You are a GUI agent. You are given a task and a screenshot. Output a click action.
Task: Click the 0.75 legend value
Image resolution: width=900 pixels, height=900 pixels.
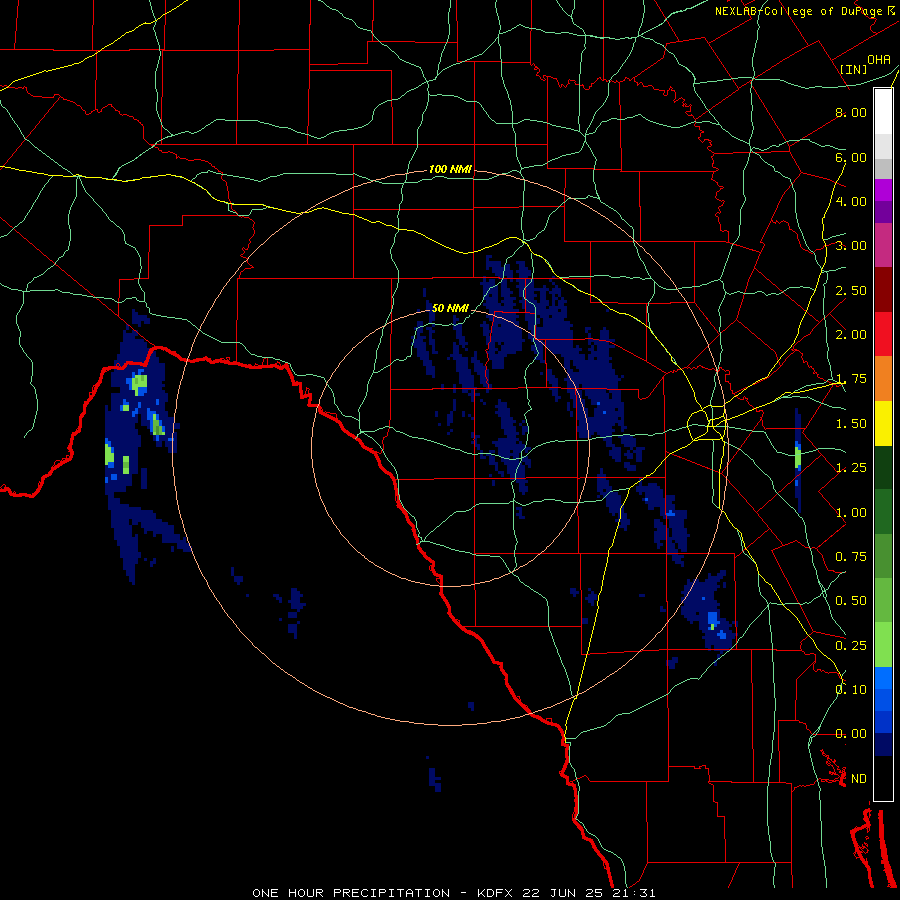coord(851,557)
